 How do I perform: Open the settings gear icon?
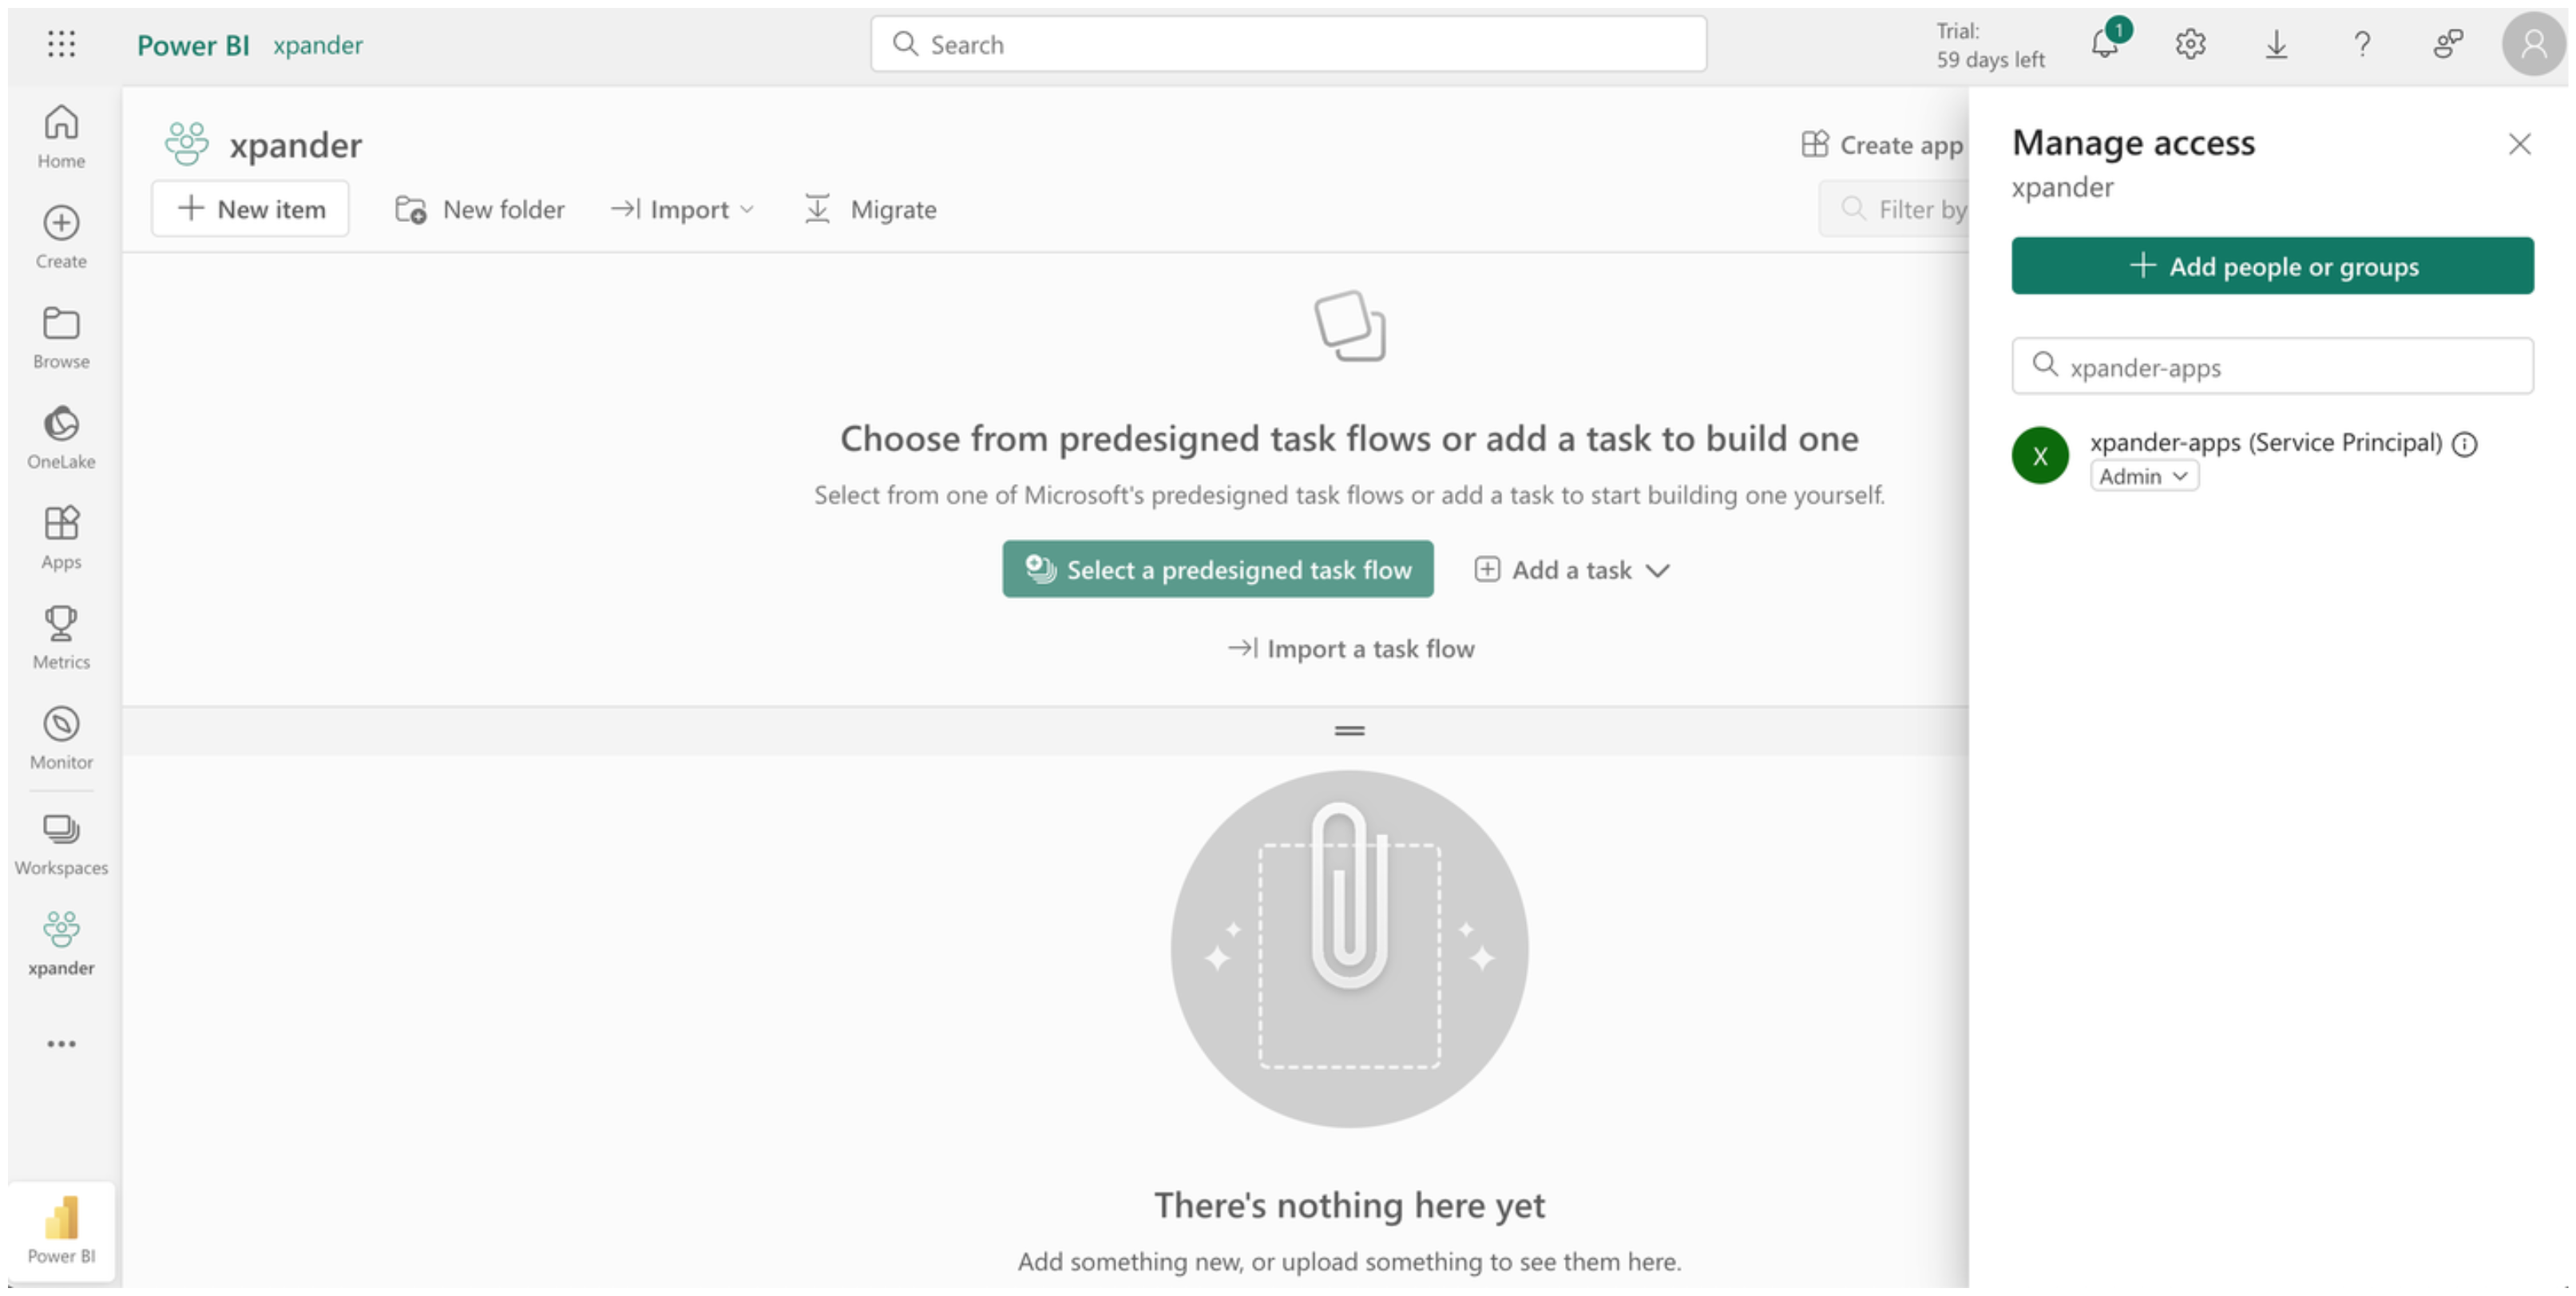[x=2190, y=44]
